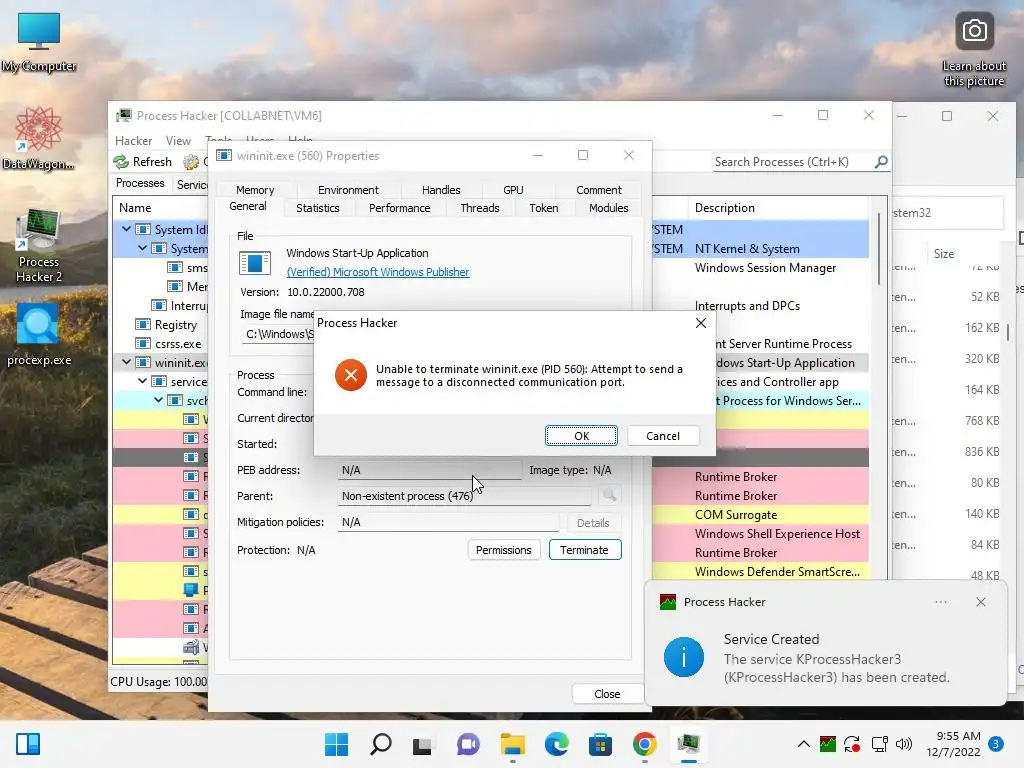Select the Processes tab in the main window
This screenshot has height=768, width=1024.
pyautogui.click(x=140, y=183)
